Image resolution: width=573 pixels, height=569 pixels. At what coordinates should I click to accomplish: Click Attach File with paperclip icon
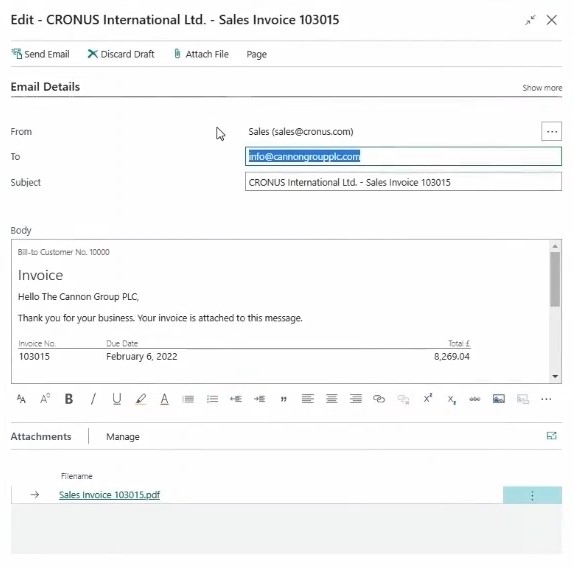pyautogui.click(x=201, y=54)
